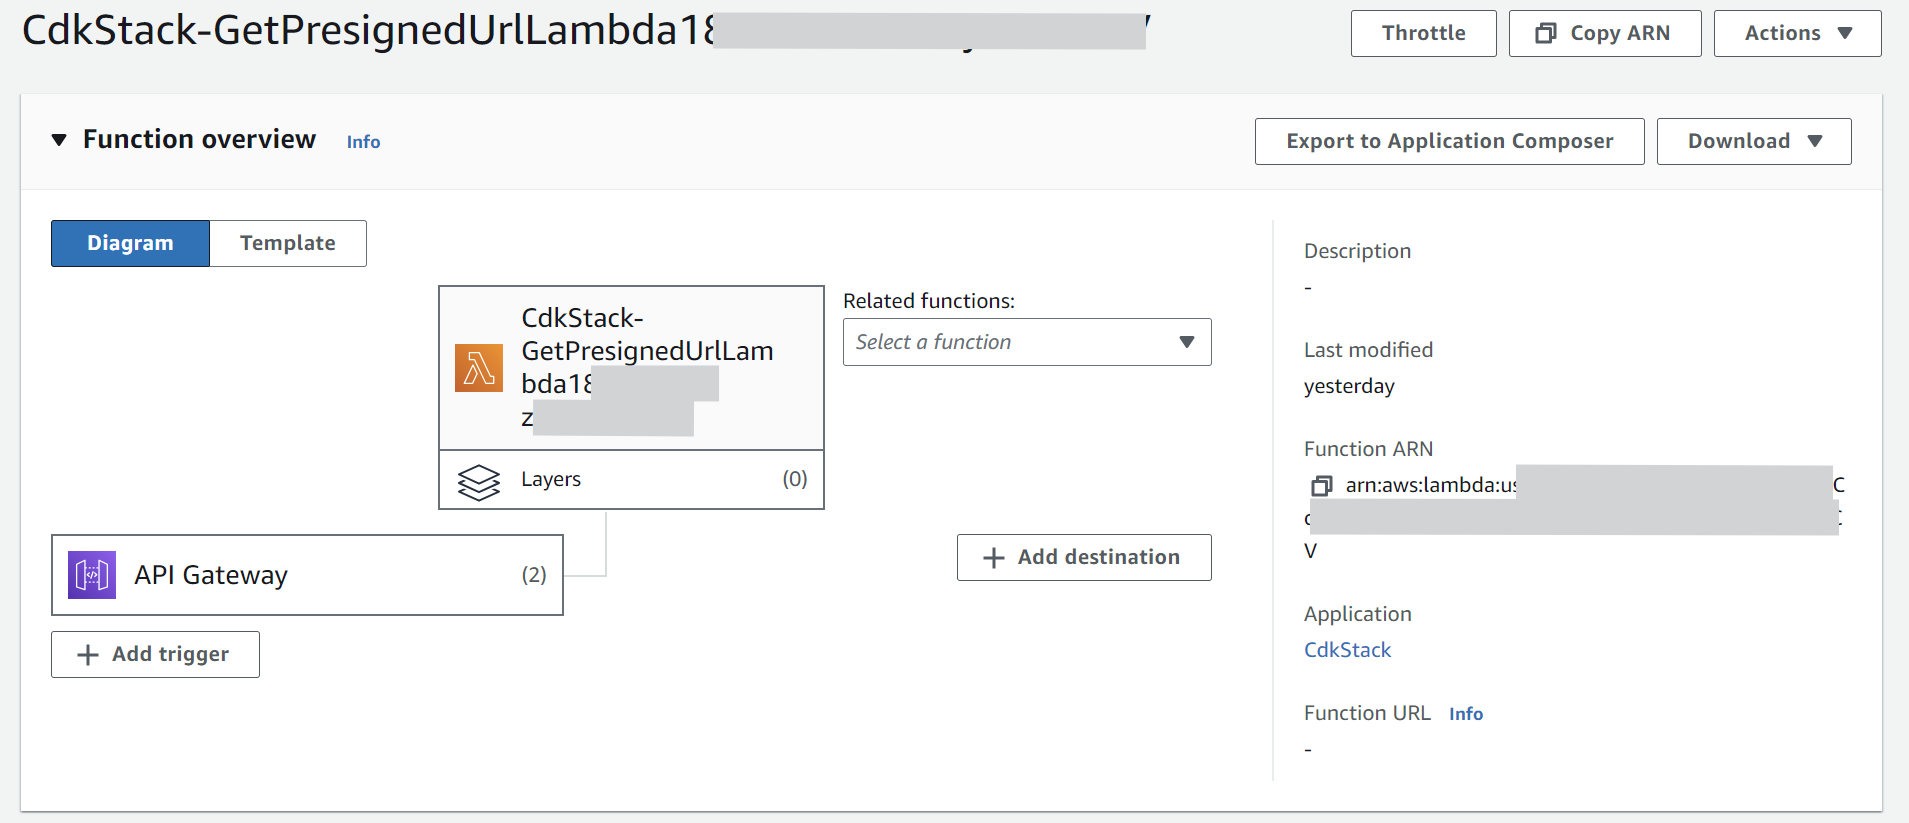Click Export to Application Composer
The height and width of the screenshot is (823, 1909).
(x=1449, y=142)
